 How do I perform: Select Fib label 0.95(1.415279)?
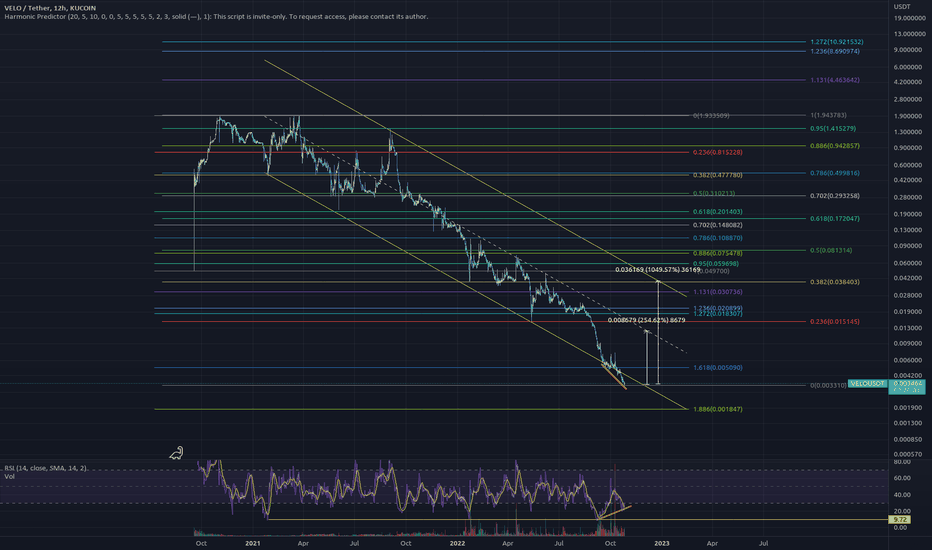[x=833, y=128]
